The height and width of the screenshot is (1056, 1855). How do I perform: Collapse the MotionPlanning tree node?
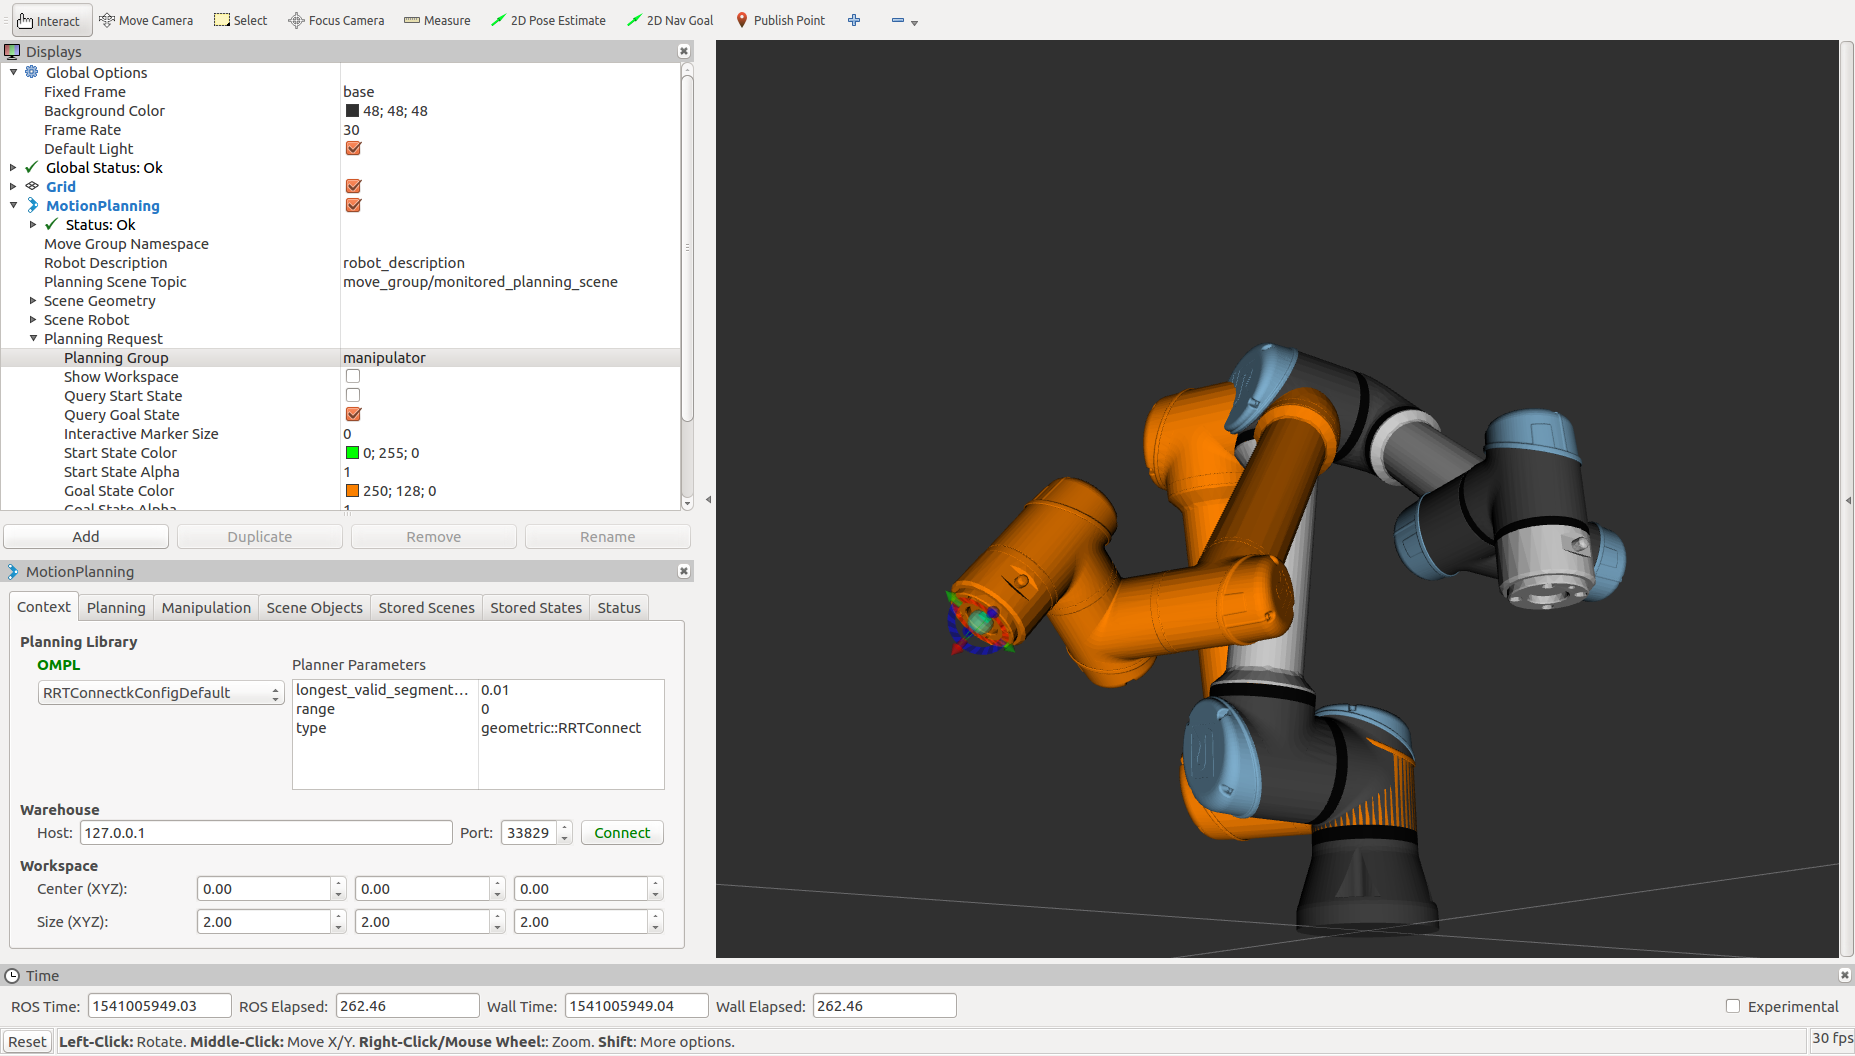click(13, 205)
